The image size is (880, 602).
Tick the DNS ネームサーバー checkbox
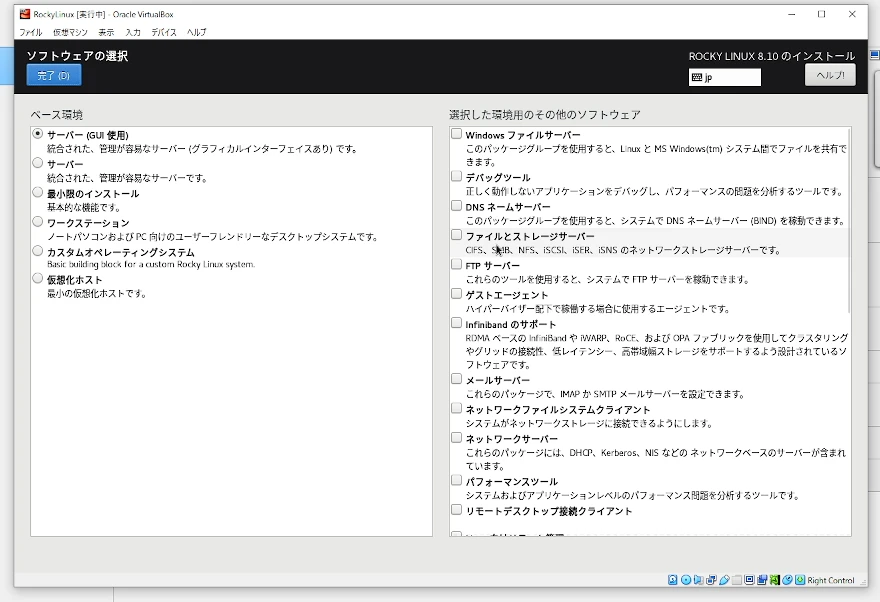[456, 206]
